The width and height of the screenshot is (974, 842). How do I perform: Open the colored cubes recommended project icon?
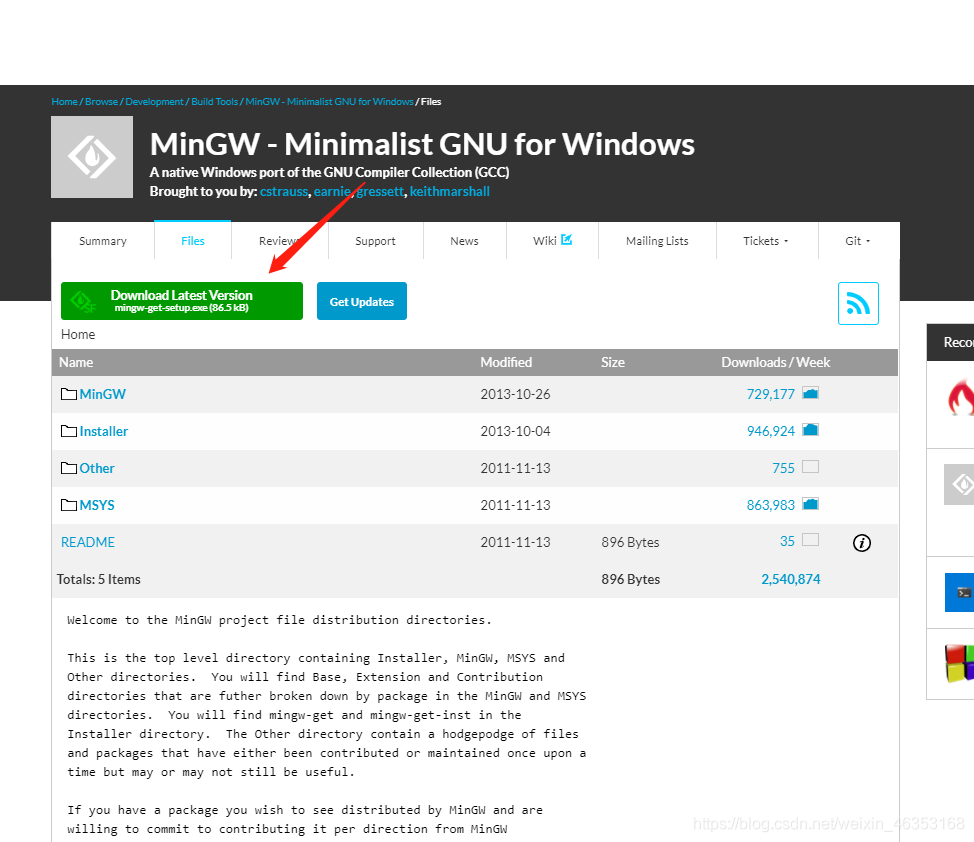[x=959, y=664]
